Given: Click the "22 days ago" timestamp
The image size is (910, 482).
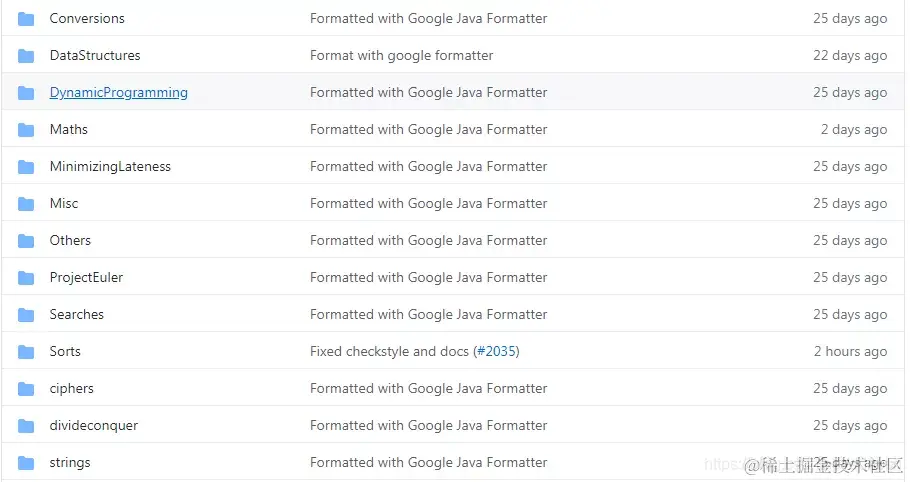Looking at the screenshot, I should point(850,56).
